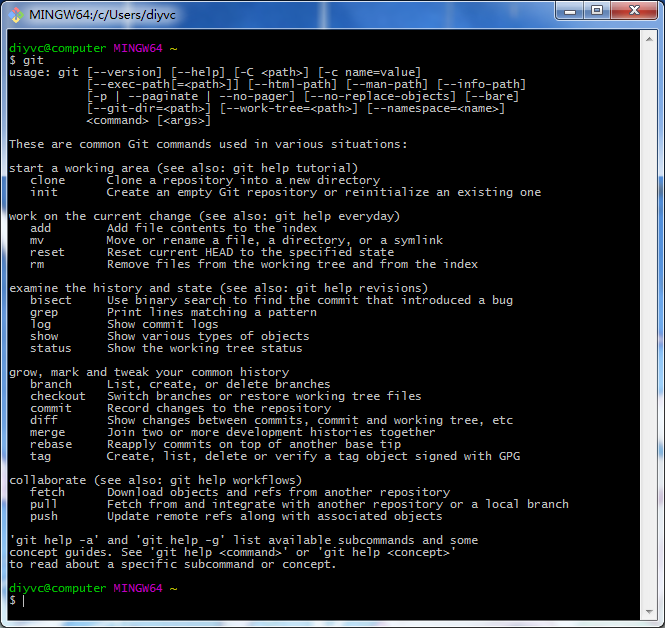This screenshot has height=628, width=665.
Task: Click the text 'Show the working tree status'
Action: (204, 349)
